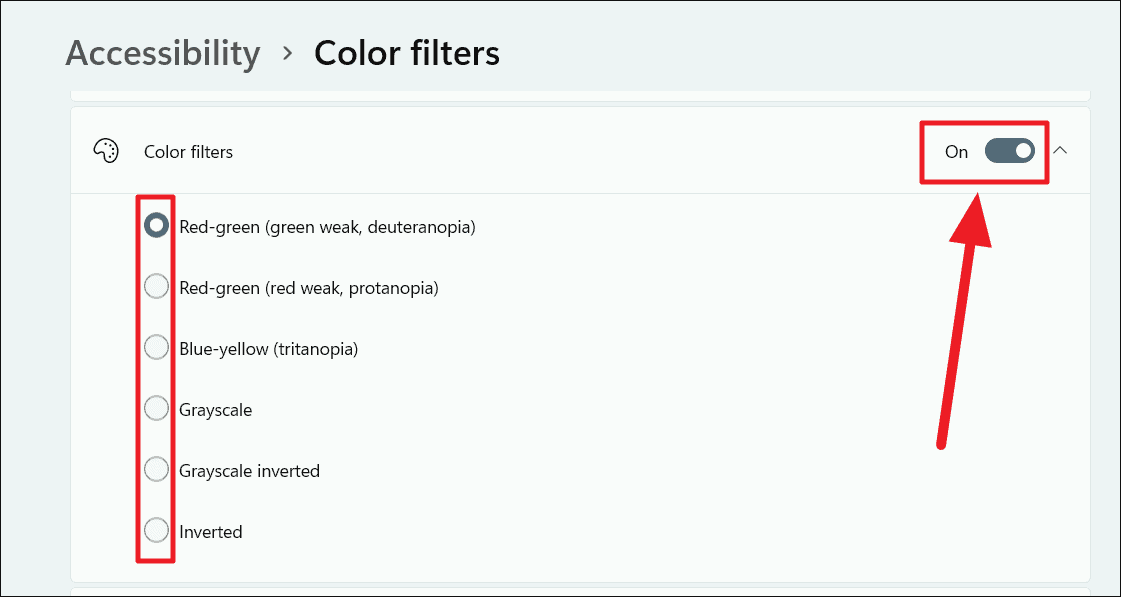Click the Color filters row header
Screen dimensions: 1121x597
click(x=189, y=151)
